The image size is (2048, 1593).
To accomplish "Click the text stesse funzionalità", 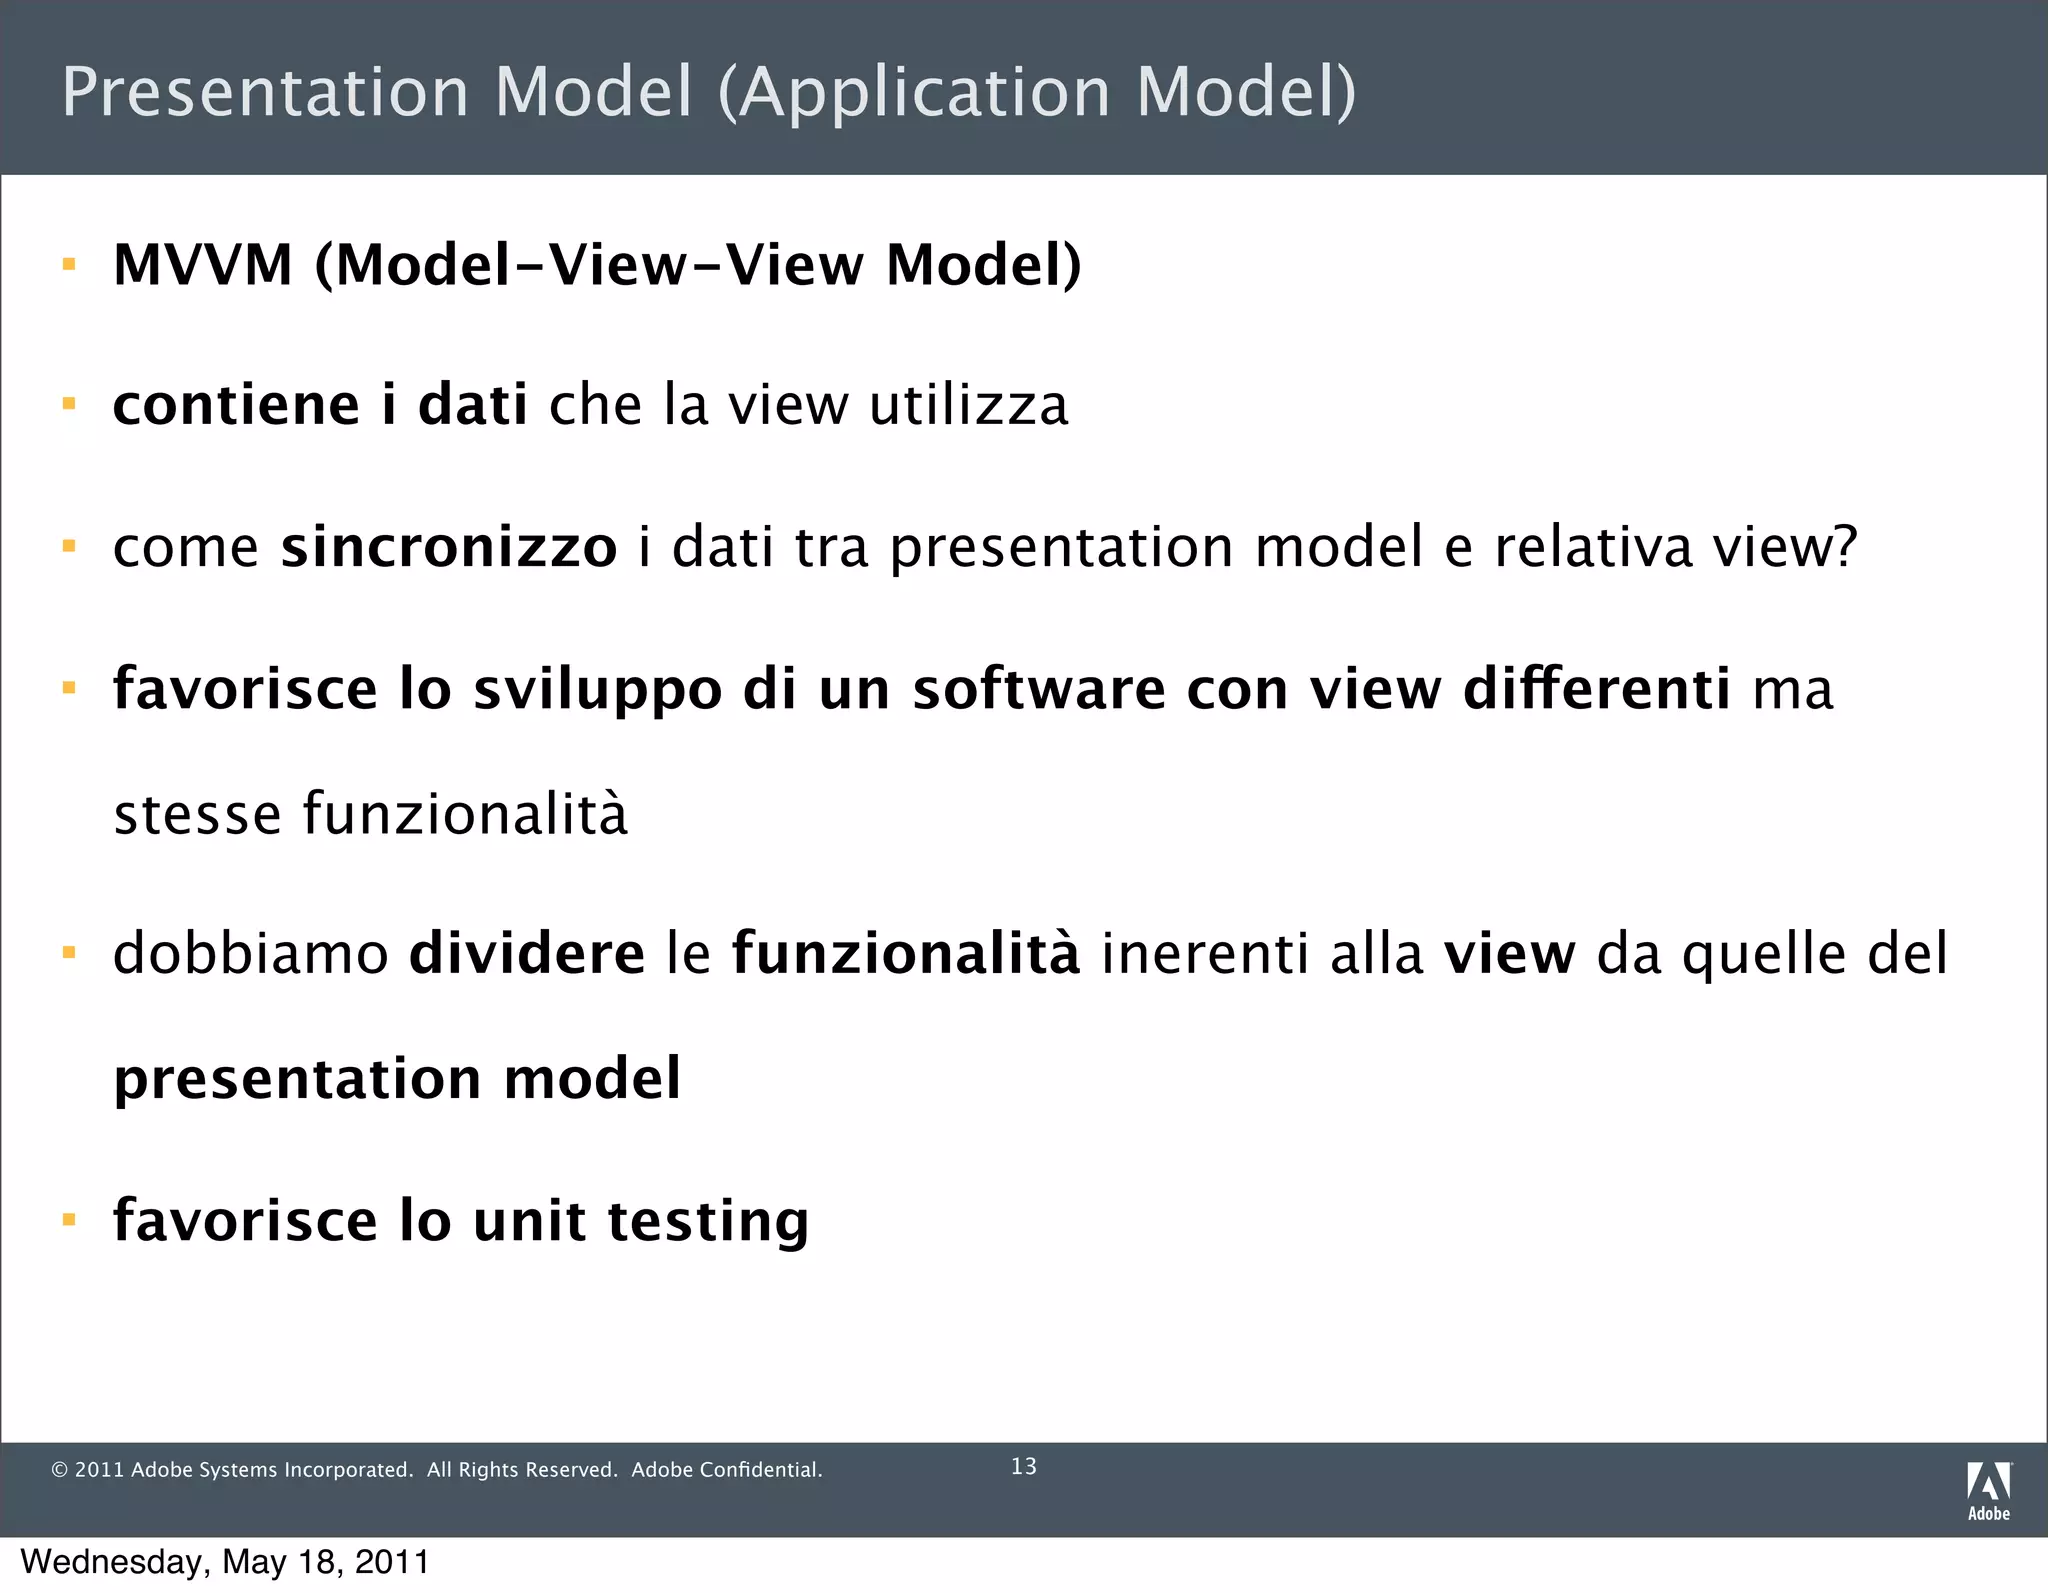I will pyautogui.click(x=370, y=813).
